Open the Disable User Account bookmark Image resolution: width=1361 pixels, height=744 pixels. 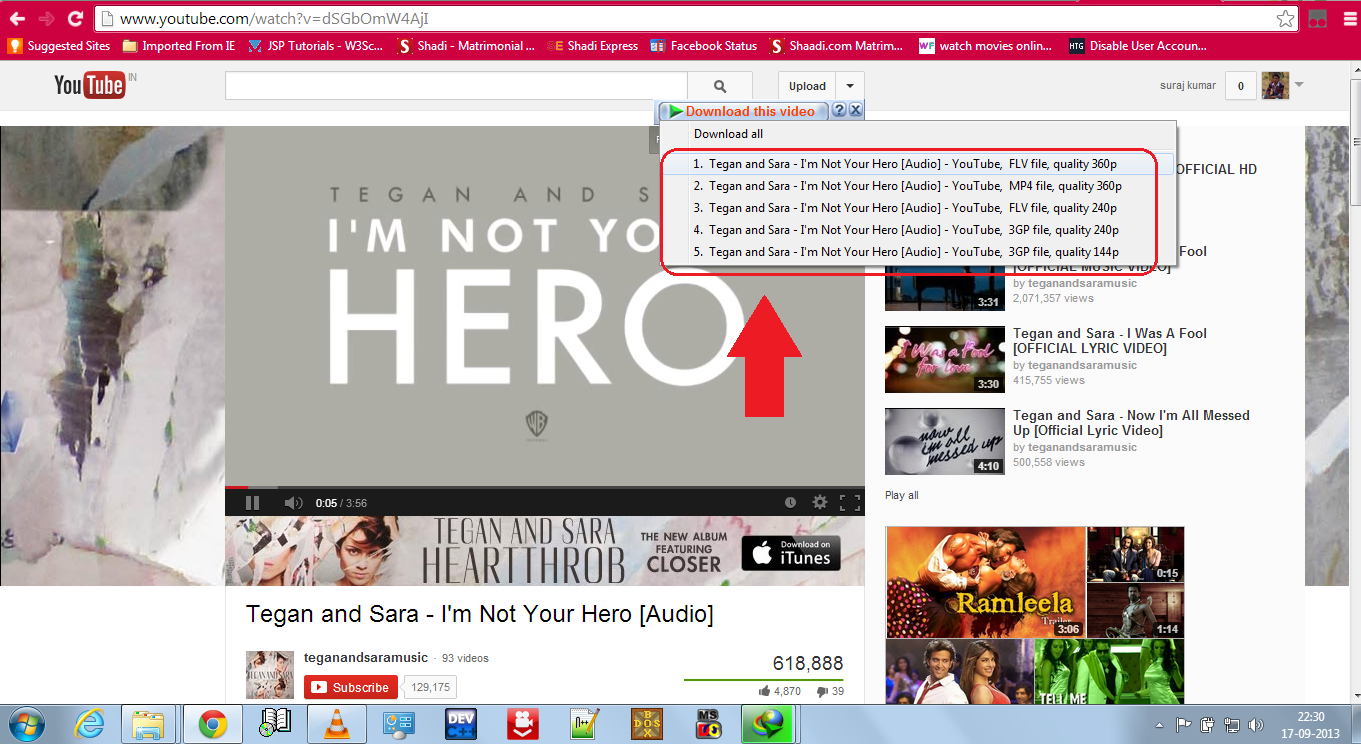pyautogui.click(x=1138, y=45)
